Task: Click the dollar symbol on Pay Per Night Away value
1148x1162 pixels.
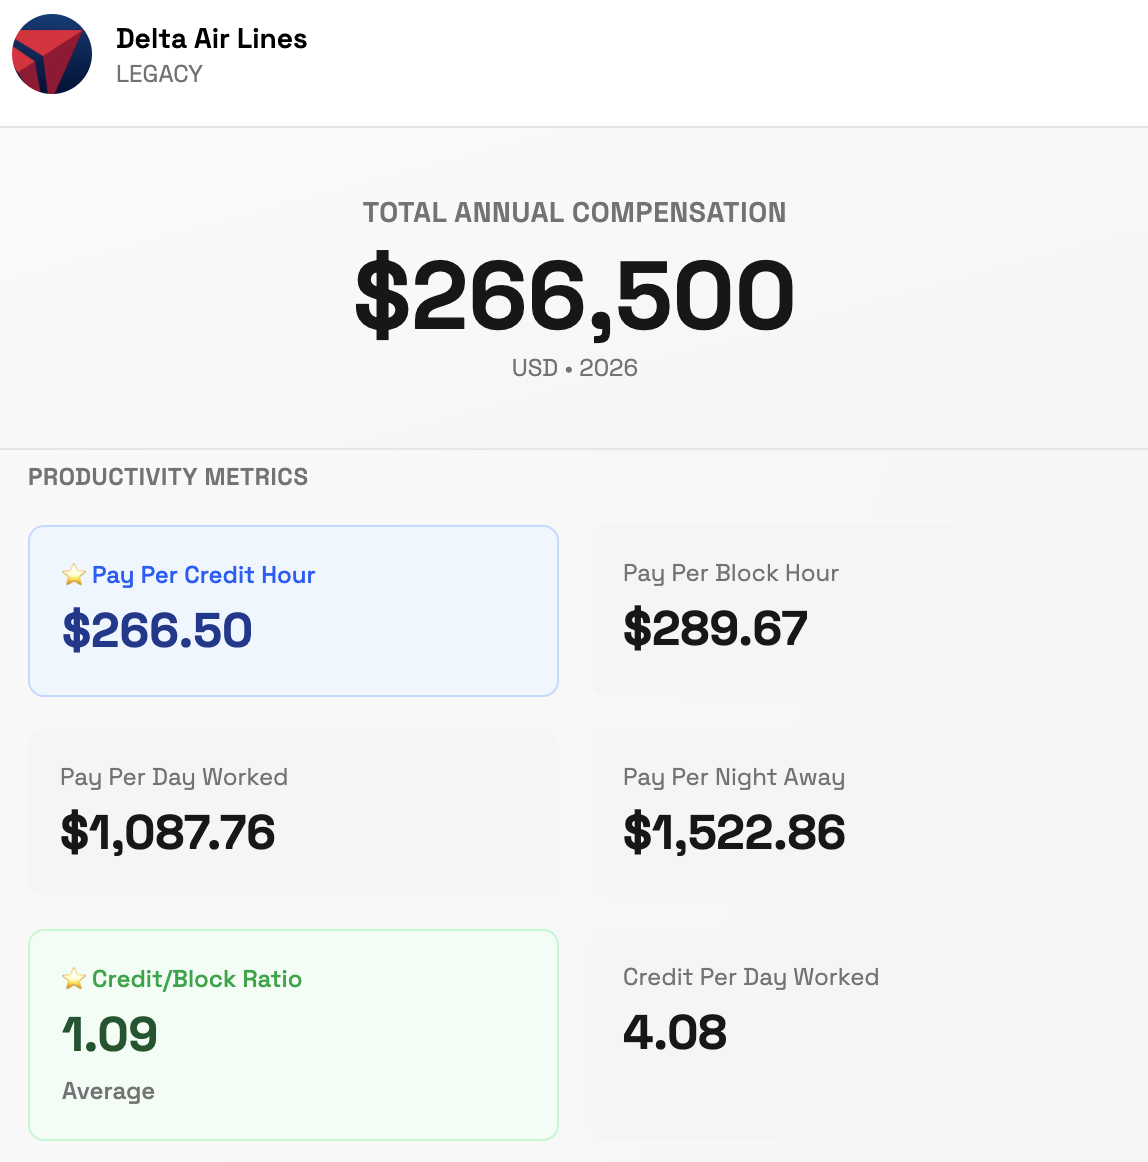Action: (x=637, y=832)
